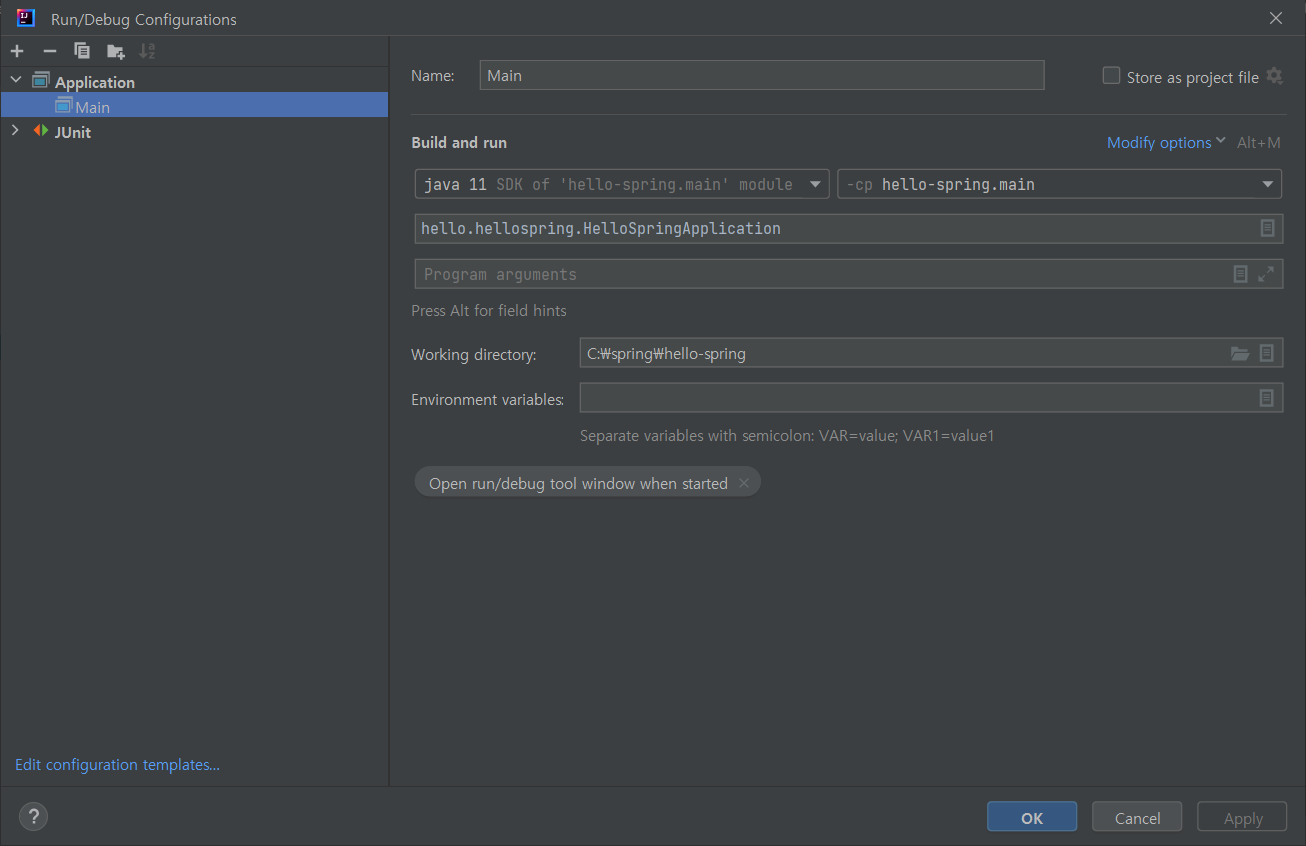Select the Application tree label
Viewport: 1306px width, 846px height.
[x=95, y=82]
